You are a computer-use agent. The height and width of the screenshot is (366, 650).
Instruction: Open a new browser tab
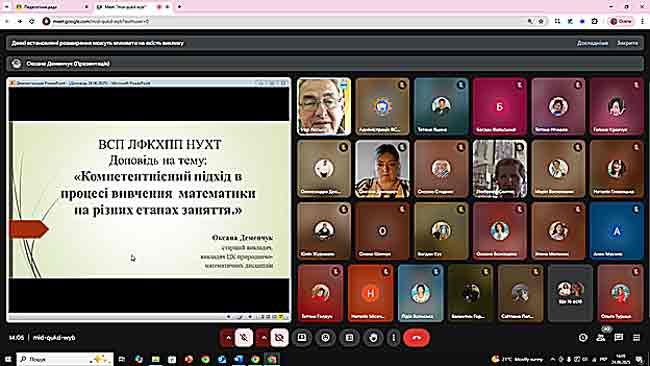(179, 7)
